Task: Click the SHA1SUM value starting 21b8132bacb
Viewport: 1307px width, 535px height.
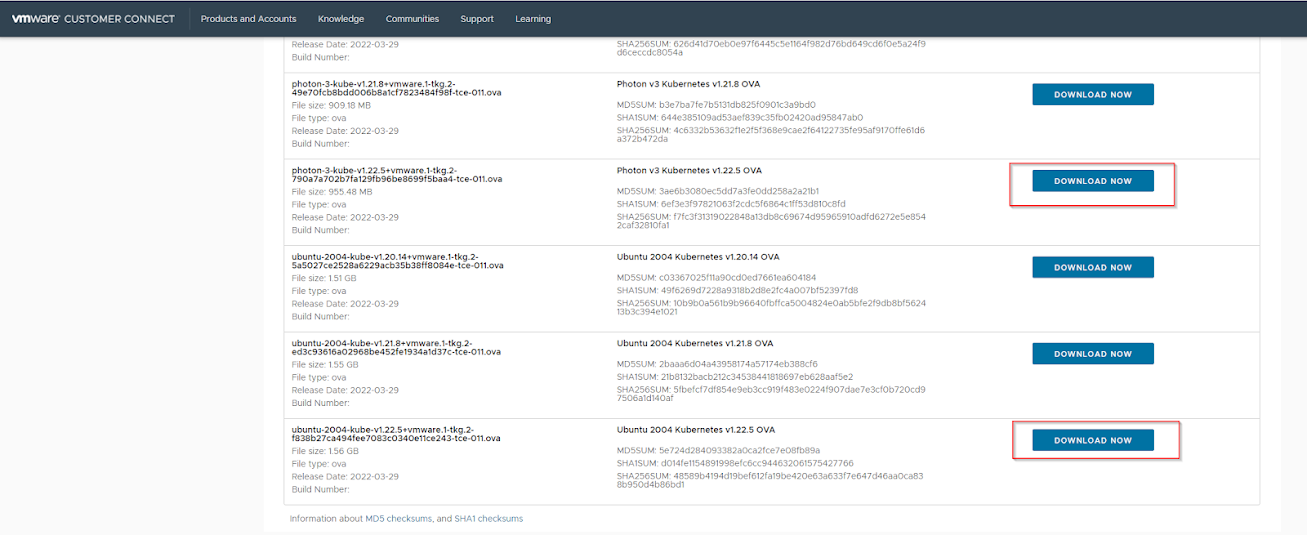Action: pyautogui.click(x=756, y=377)
